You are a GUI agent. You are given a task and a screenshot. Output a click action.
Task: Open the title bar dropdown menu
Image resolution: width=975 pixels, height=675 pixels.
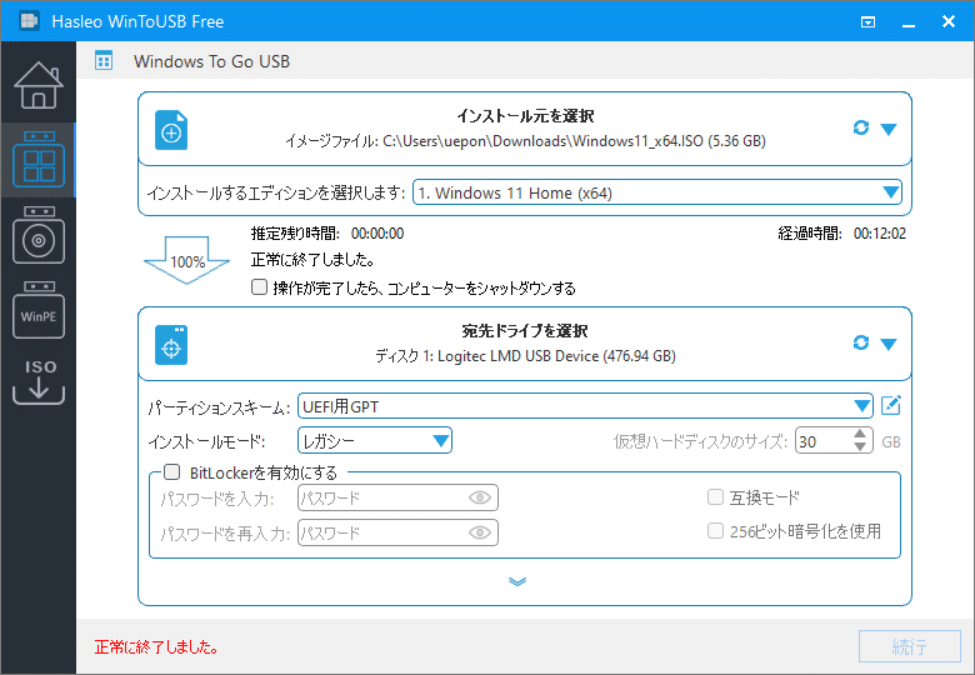(x=868, y=21)
